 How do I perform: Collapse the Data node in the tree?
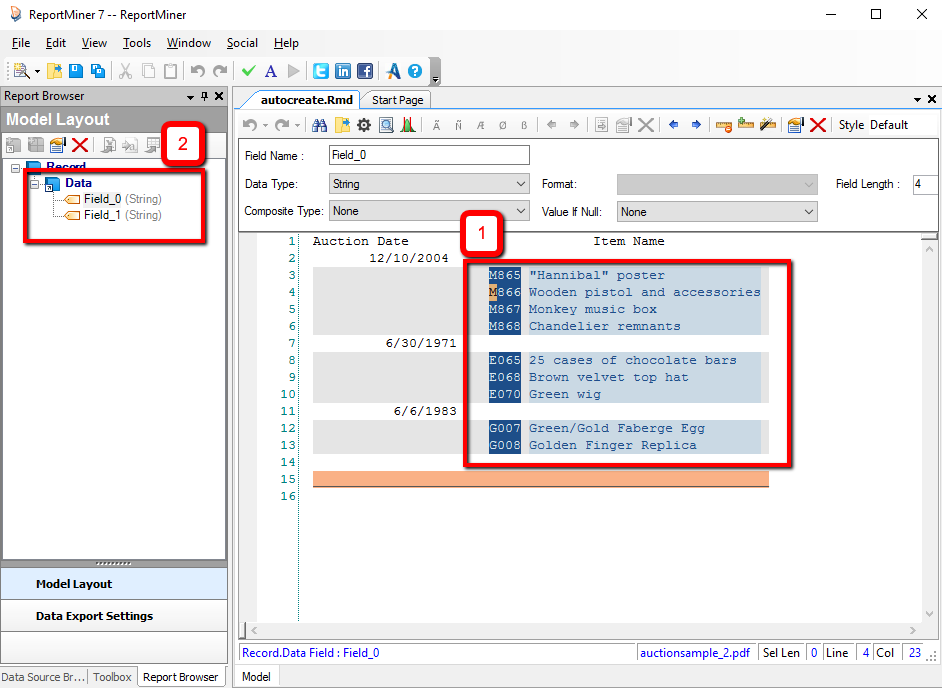tap(34, 184)
